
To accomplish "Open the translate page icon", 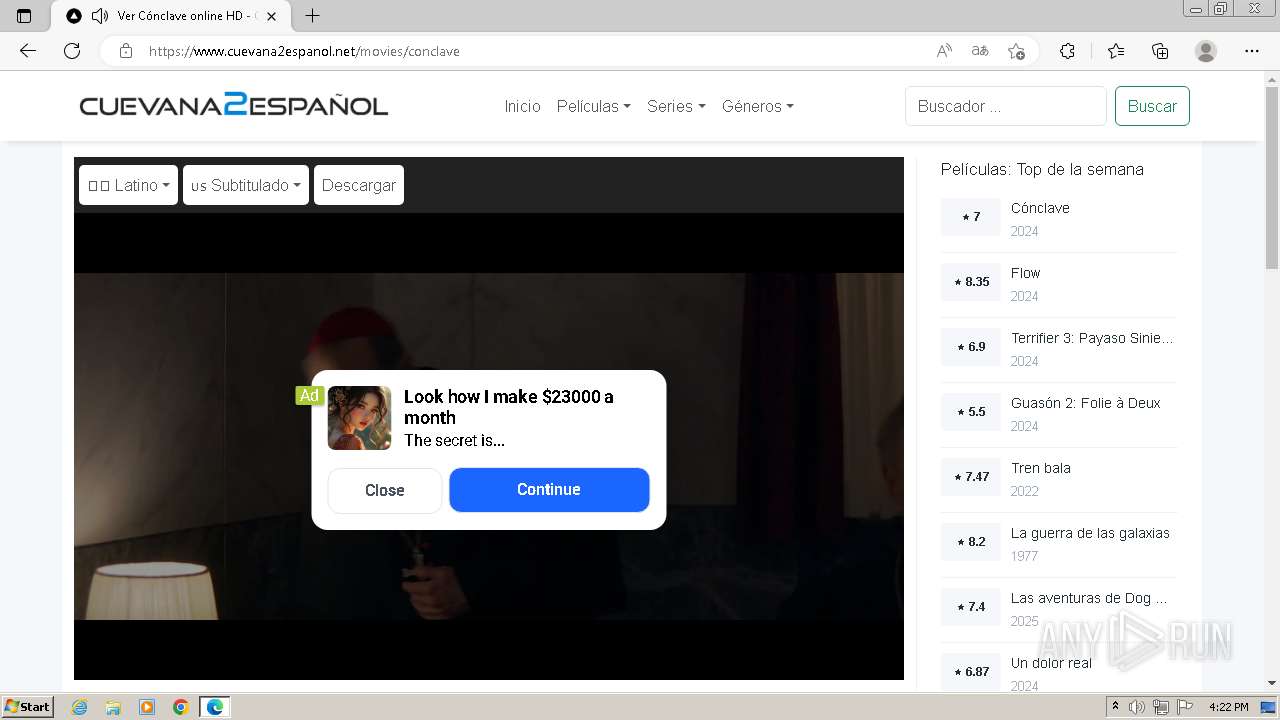I will (980, 51).
